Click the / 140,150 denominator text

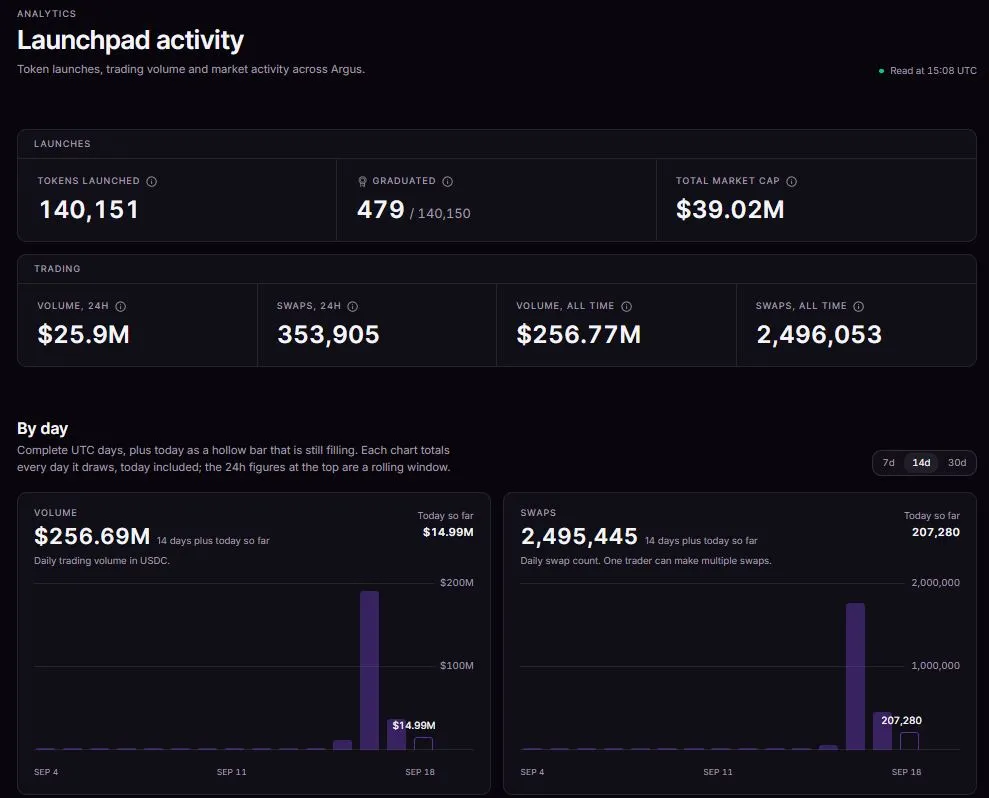440,213
